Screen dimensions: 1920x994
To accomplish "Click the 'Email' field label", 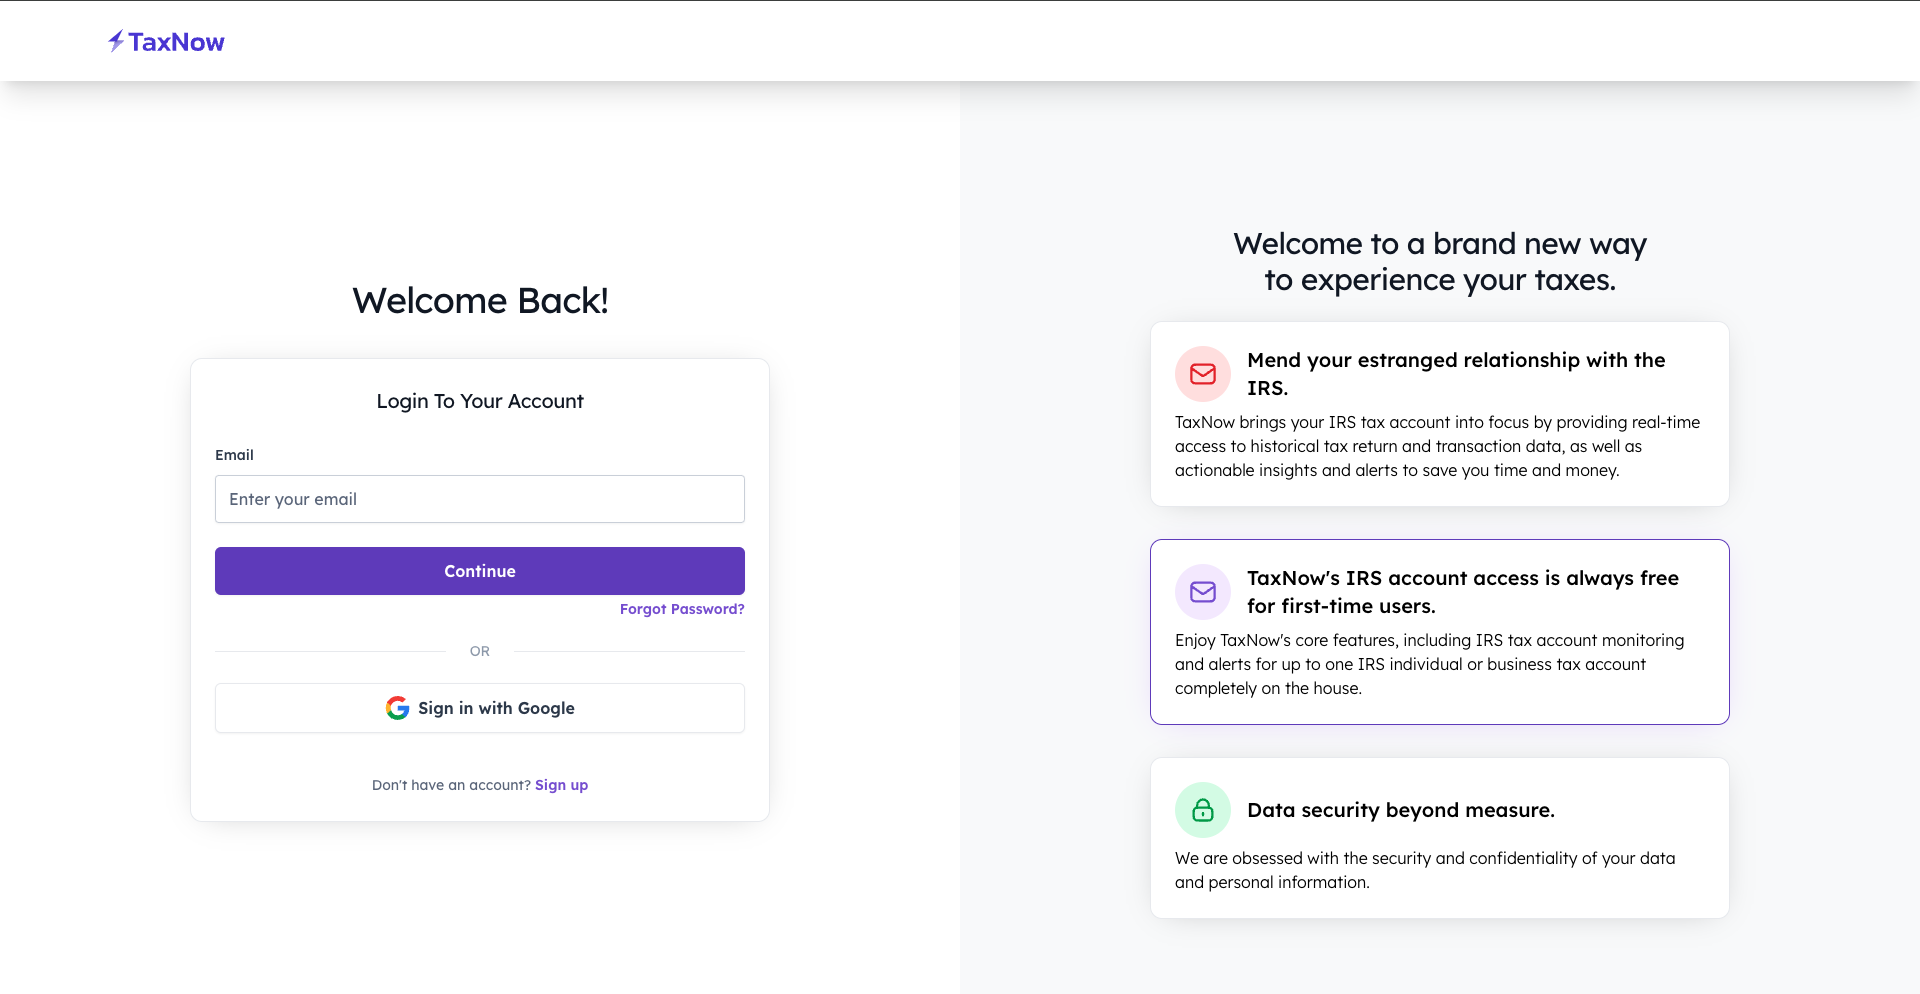I will (234, 455).
